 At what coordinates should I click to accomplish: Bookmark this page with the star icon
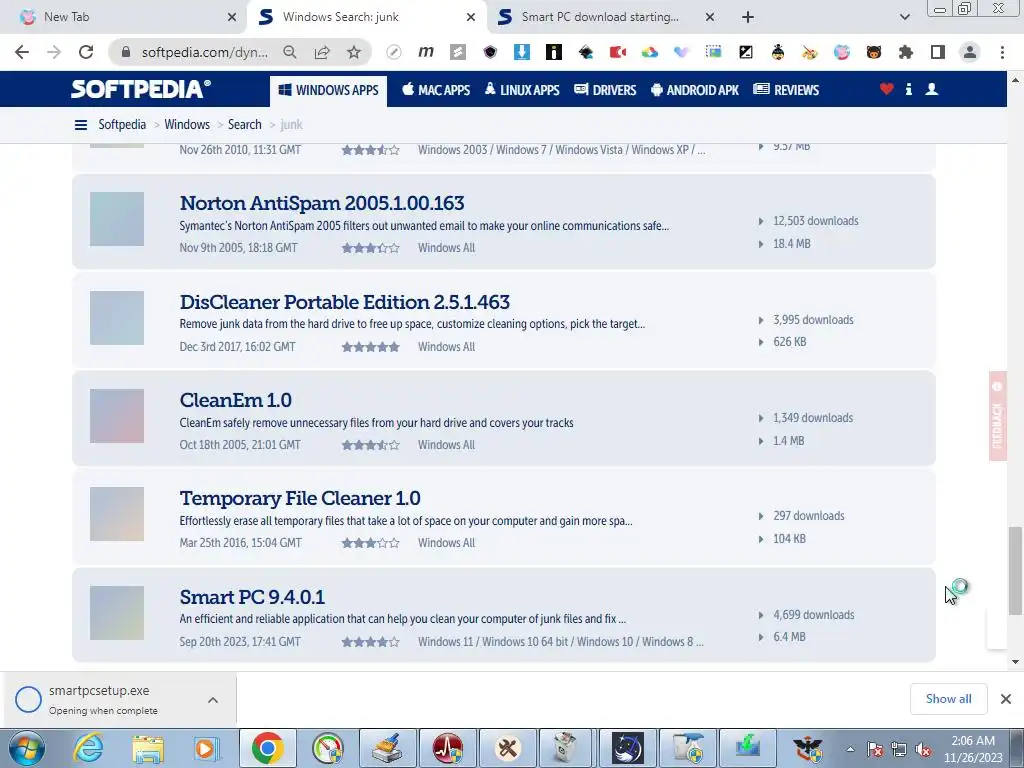[x=353, y=52]
